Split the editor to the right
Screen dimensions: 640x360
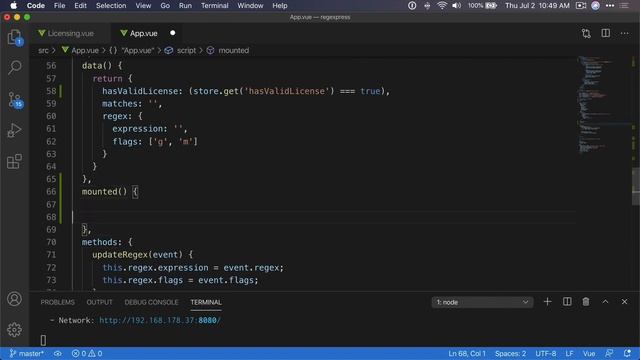606,33
